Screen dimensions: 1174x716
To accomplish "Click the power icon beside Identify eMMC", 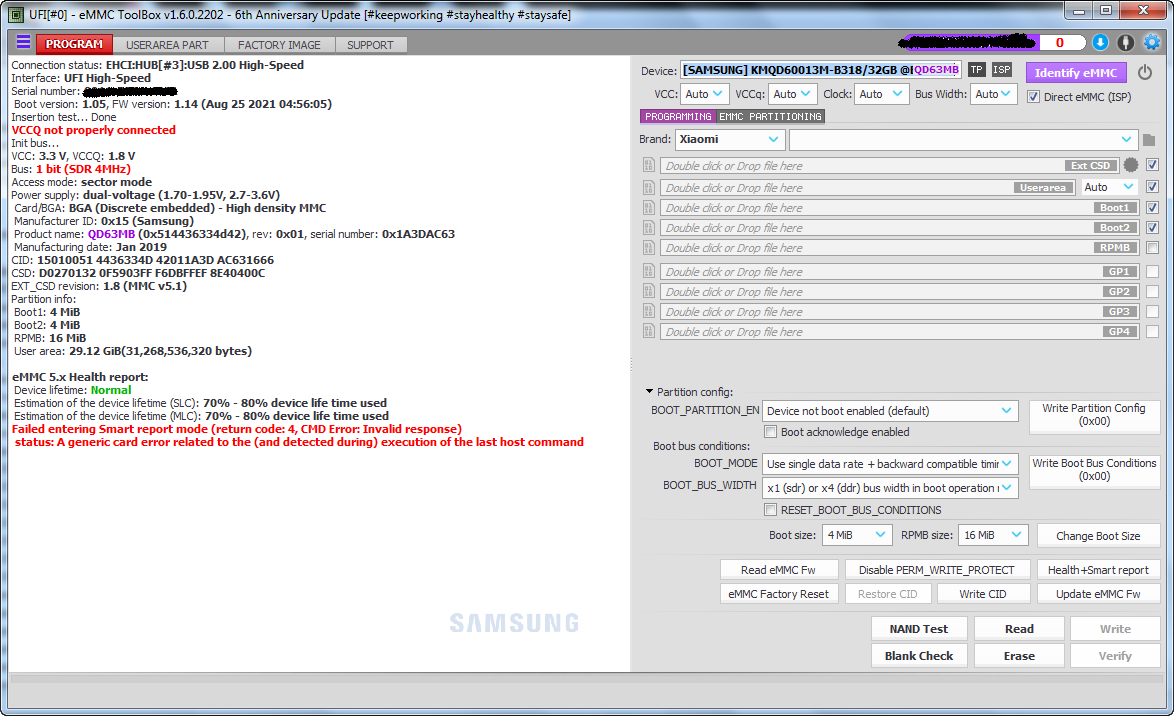I will [x=1144, y=73].
